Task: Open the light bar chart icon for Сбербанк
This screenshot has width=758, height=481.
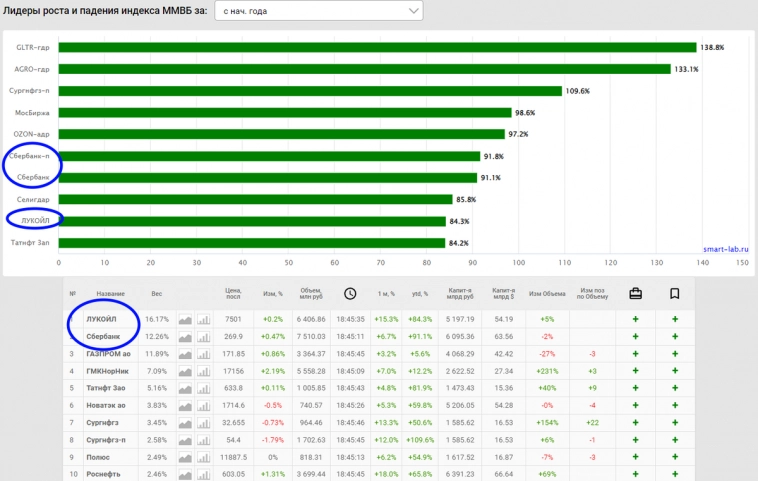Action: (x=204, y=336)
